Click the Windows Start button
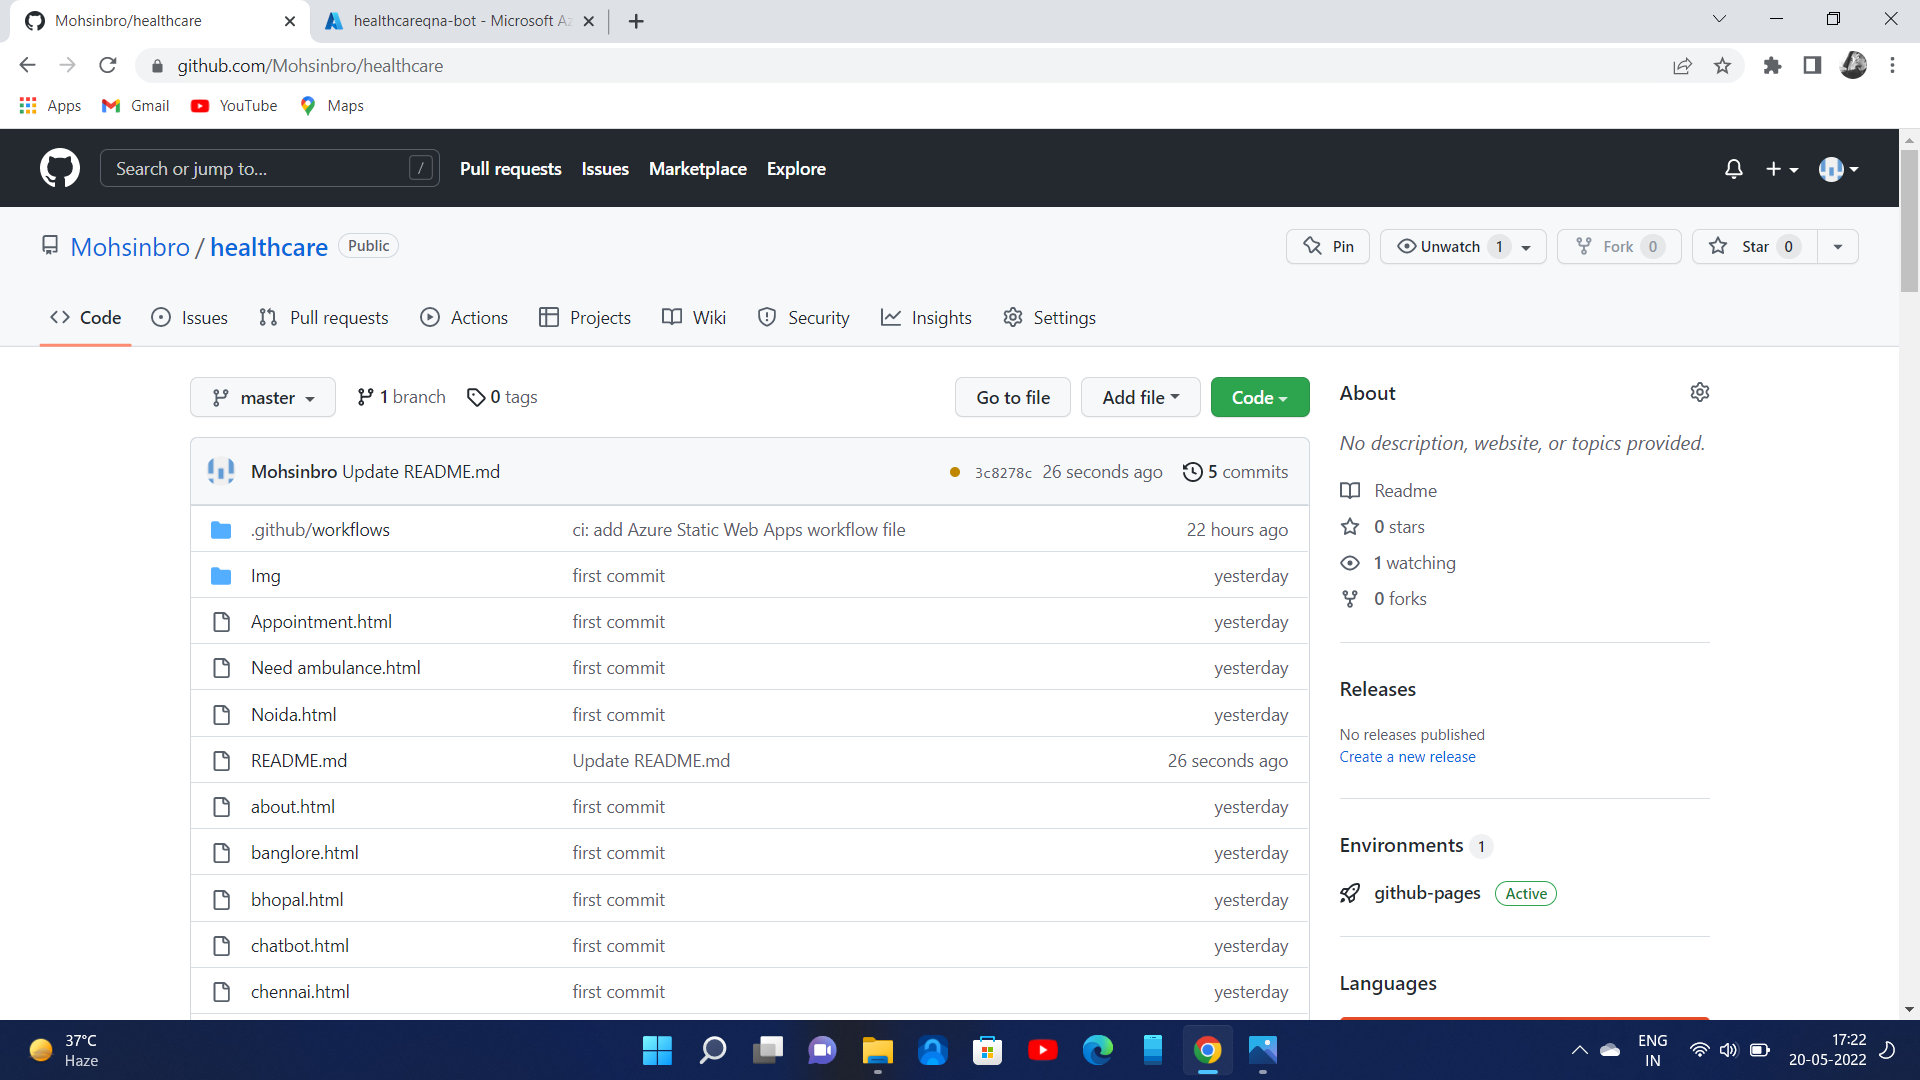1920x1080 pixels. click(x=657, y=1050)
